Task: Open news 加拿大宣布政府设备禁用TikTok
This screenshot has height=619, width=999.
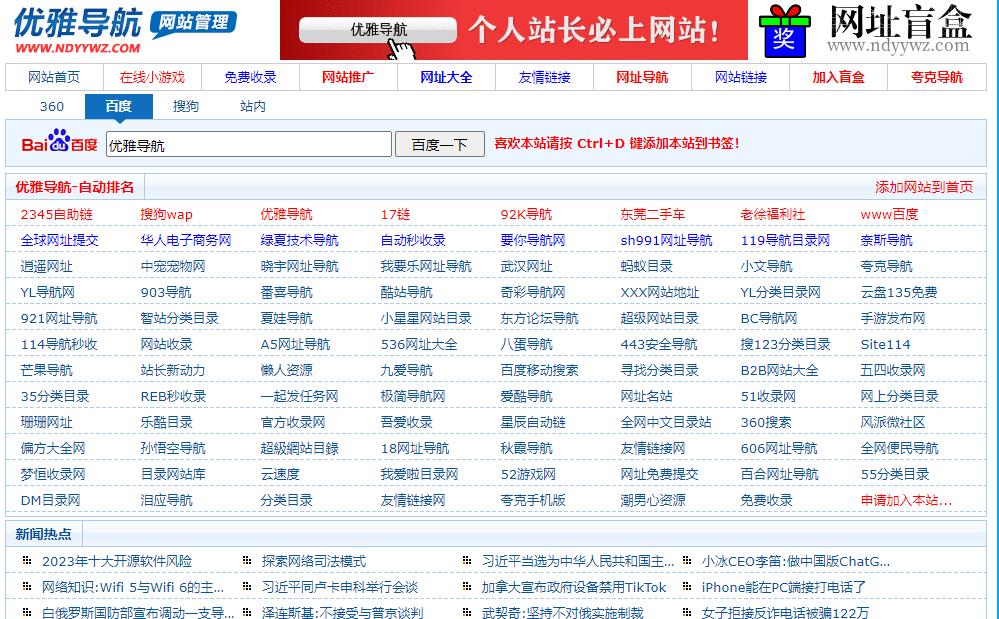Action: 573,587
